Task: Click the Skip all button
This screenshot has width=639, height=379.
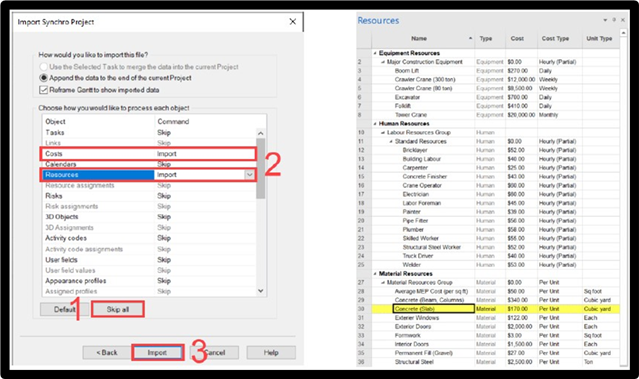Action: [x=118, y=309]
